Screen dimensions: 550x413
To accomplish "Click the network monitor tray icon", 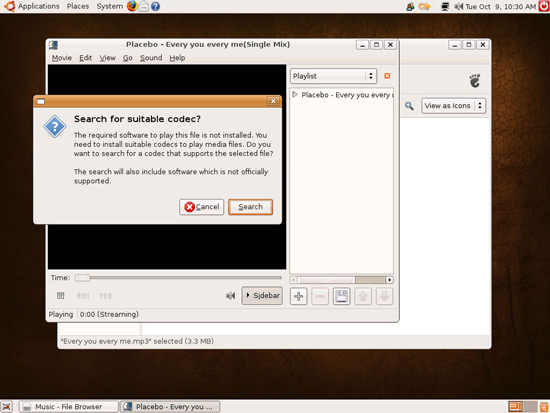I will coord(445,6).
